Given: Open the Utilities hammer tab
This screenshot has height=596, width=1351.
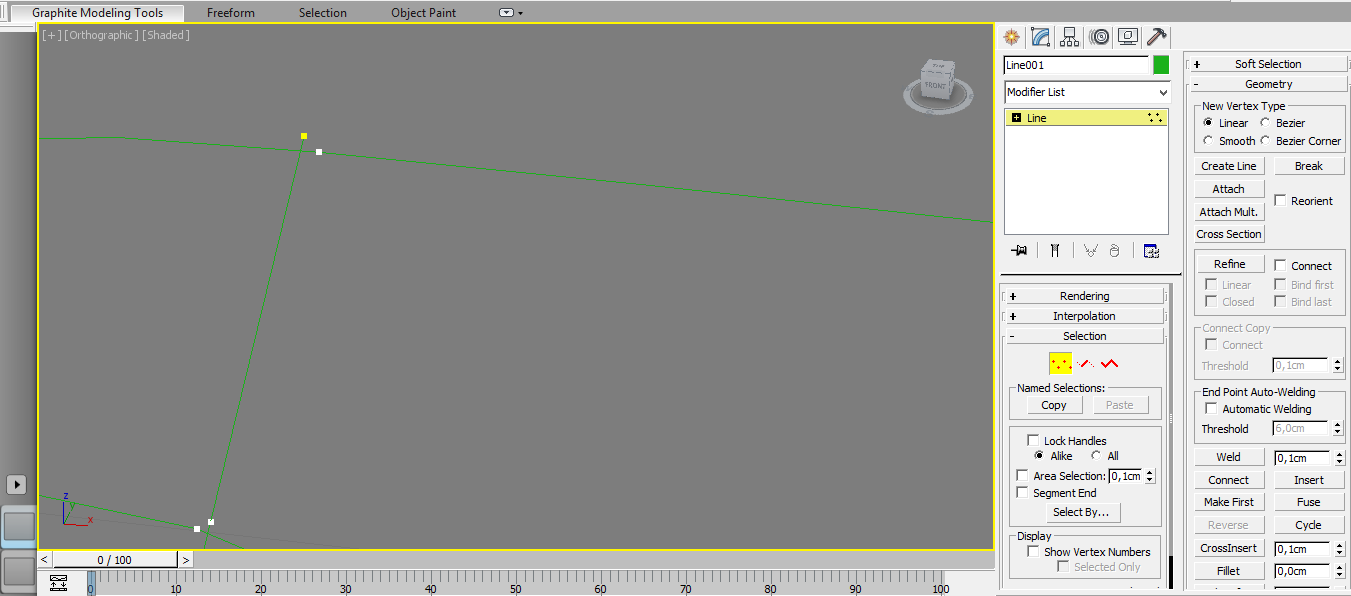Looking at the screenshot, I should (1157, 37).
